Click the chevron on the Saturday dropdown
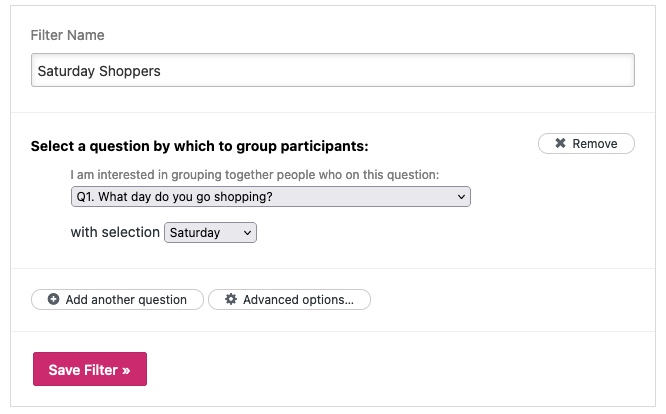This screenshot has height=414, width=666. (247, 232)
